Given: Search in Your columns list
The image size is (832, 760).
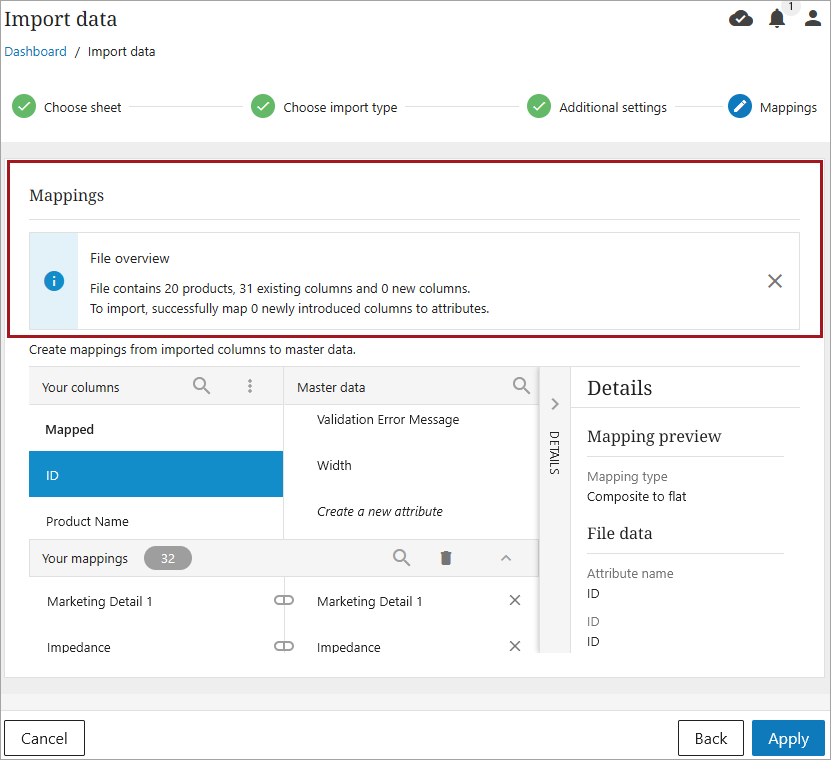Looking at the screenshot, I should click(202, 386).
